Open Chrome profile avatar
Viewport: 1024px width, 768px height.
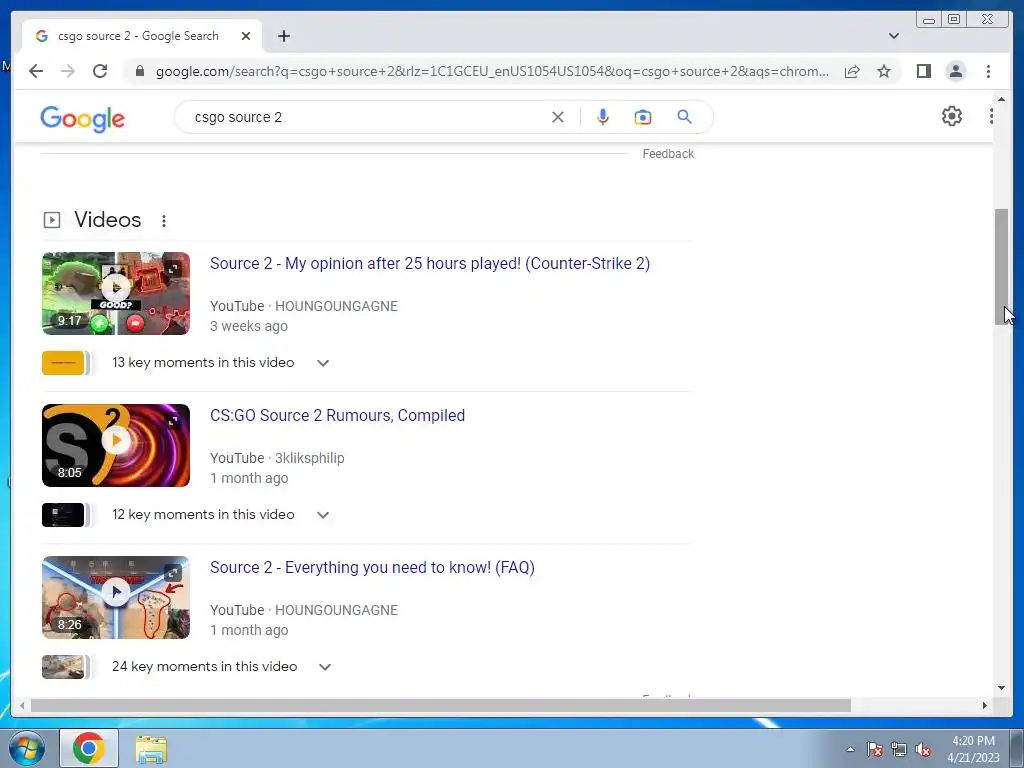(x=955, y=71)
